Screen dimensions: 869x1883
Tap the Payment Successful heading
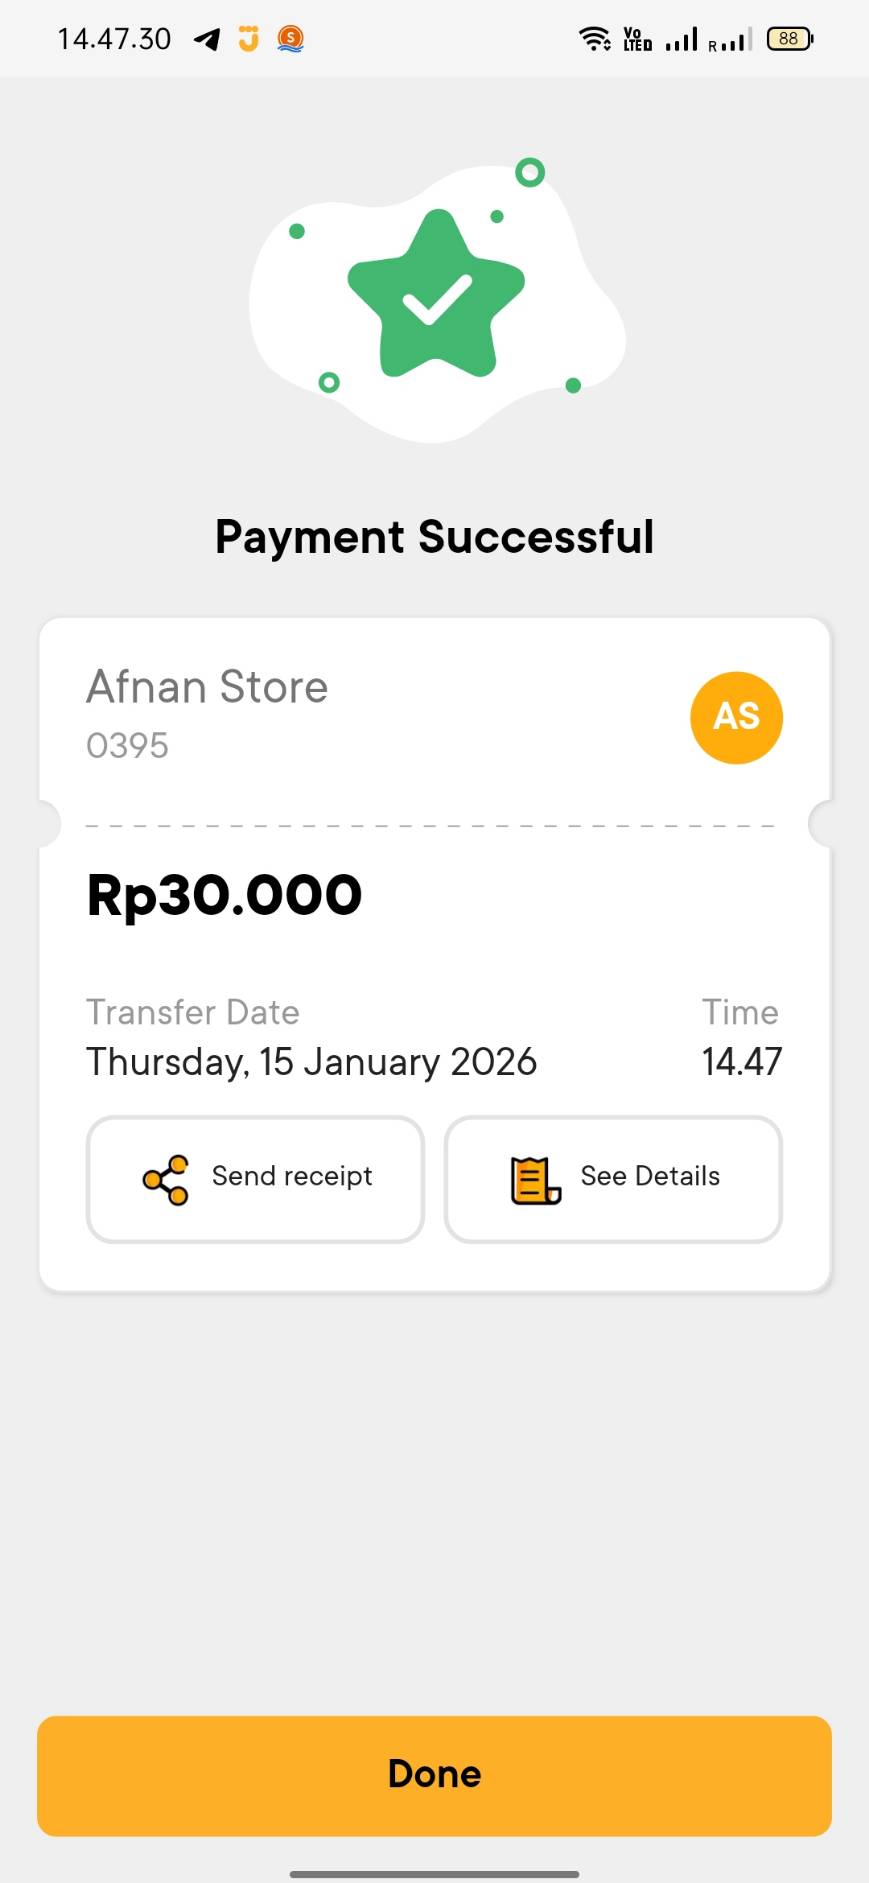pyautogui.click(x=434, y=537)
